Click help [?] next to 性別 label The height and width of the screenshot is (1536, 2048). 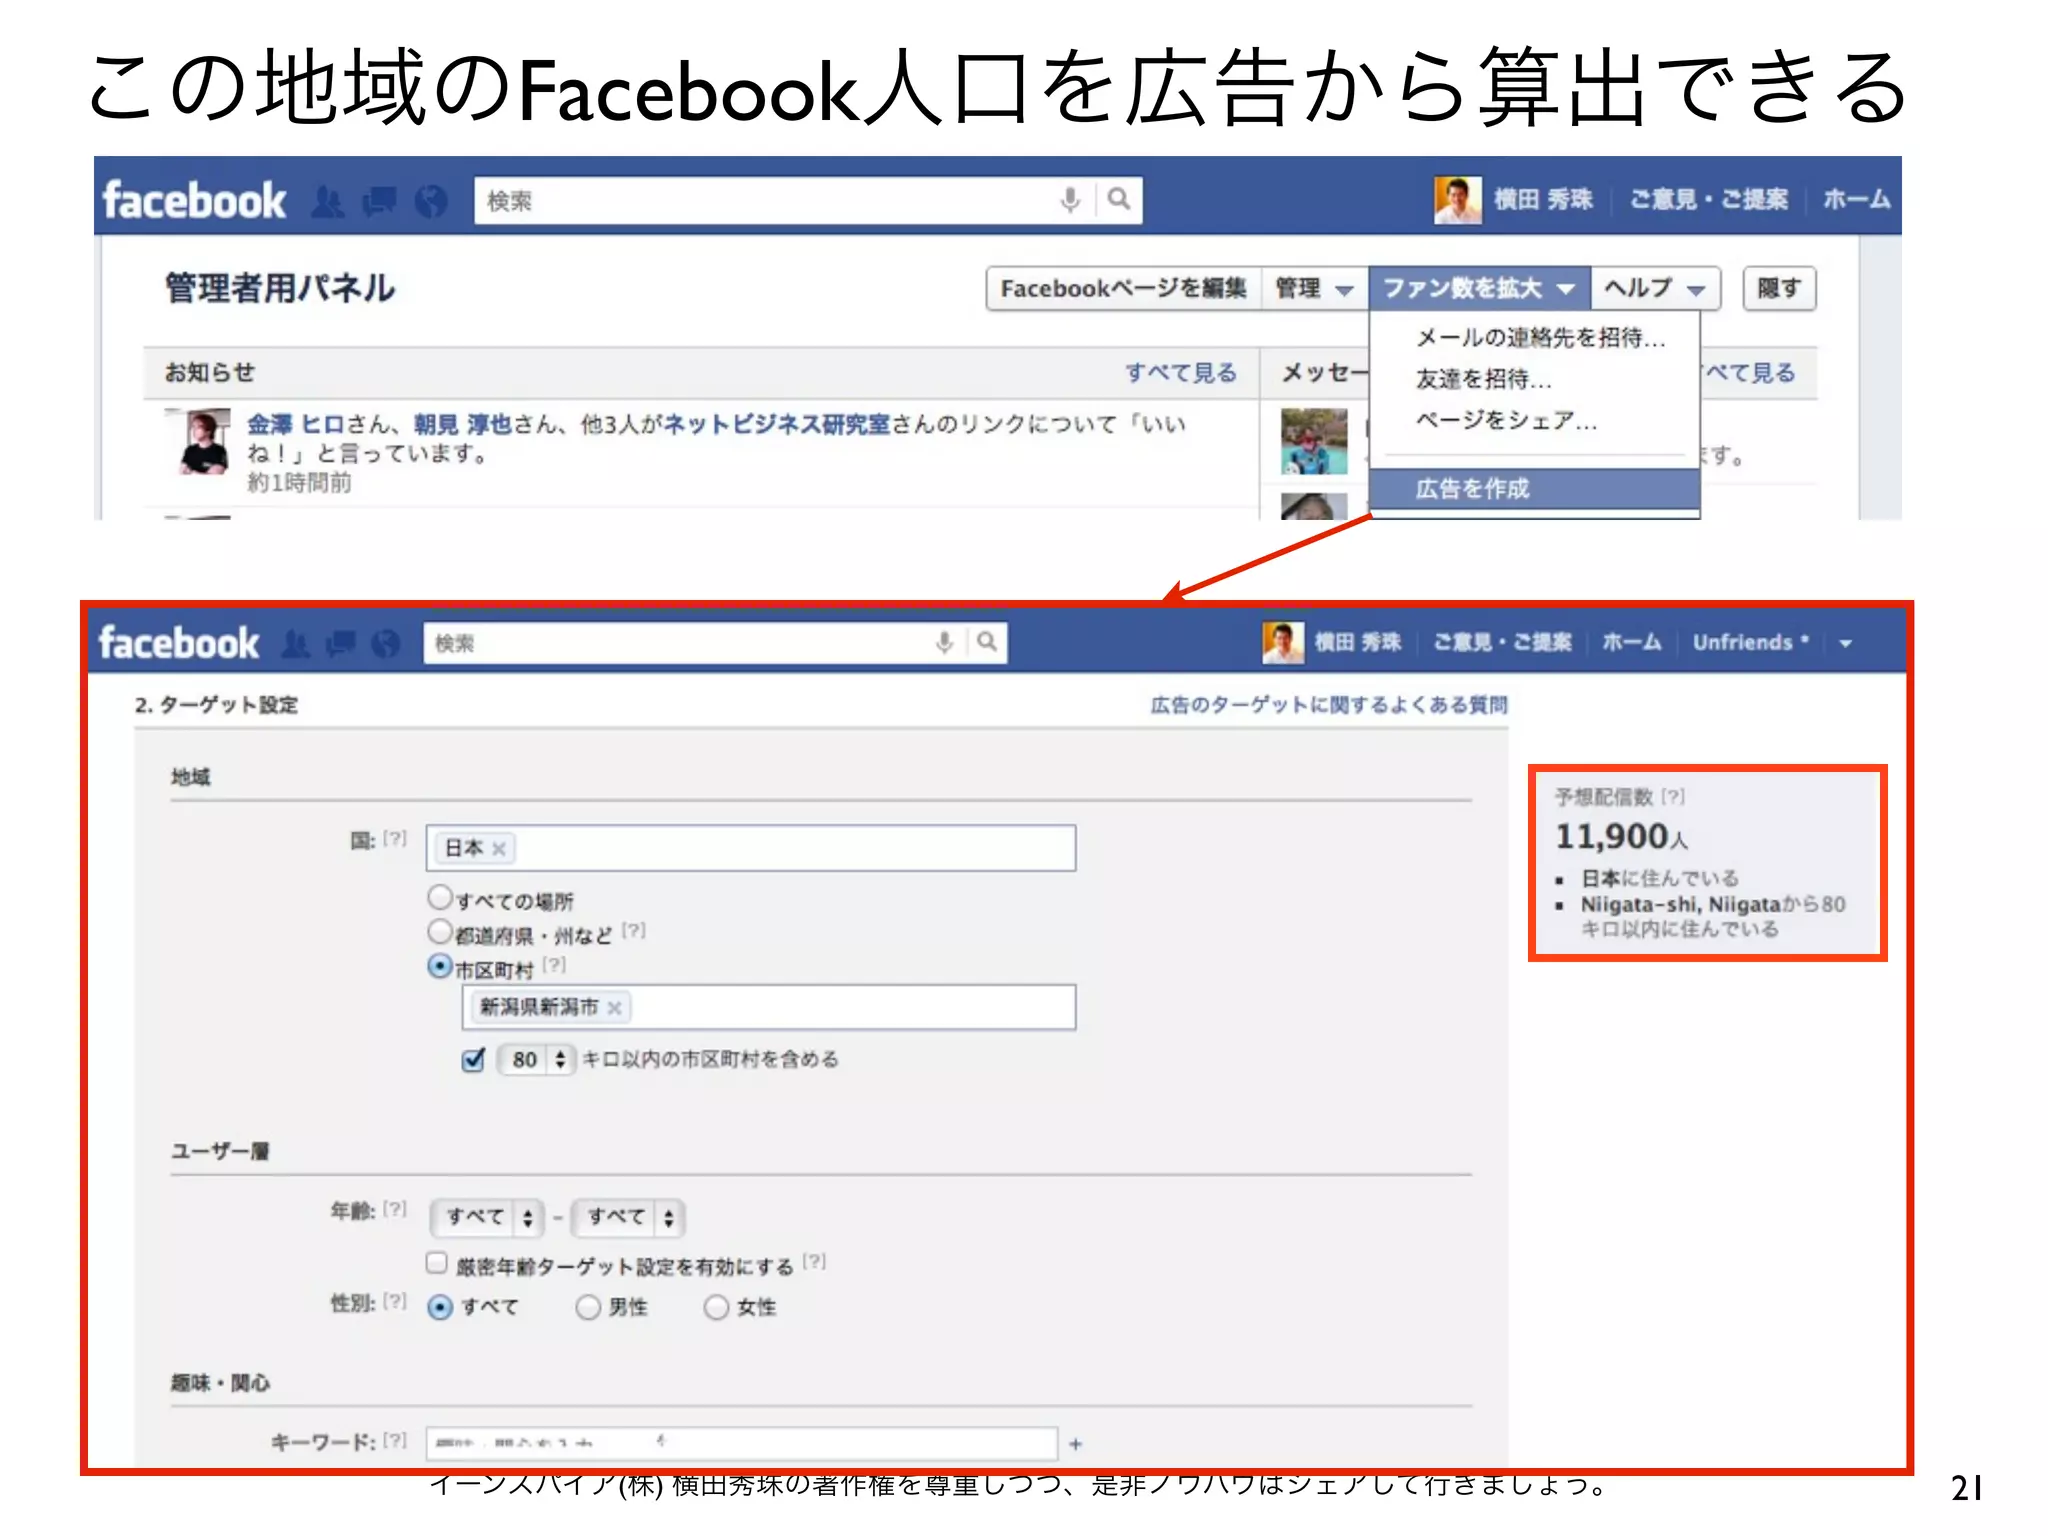point(395,1302)
